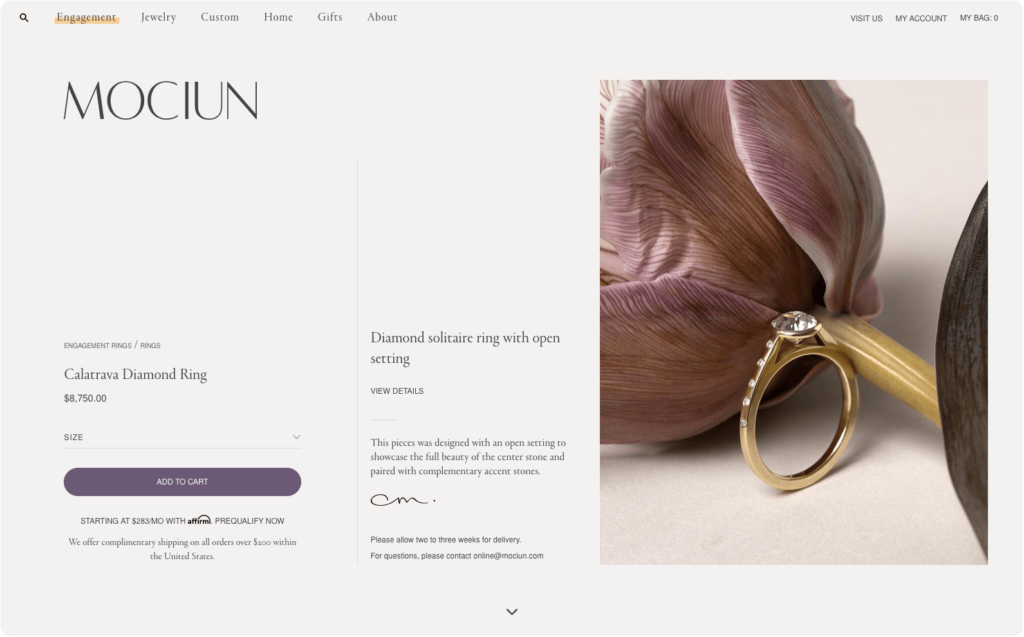
Task: Open the Custom menu
Action: (x=219, y=18)
